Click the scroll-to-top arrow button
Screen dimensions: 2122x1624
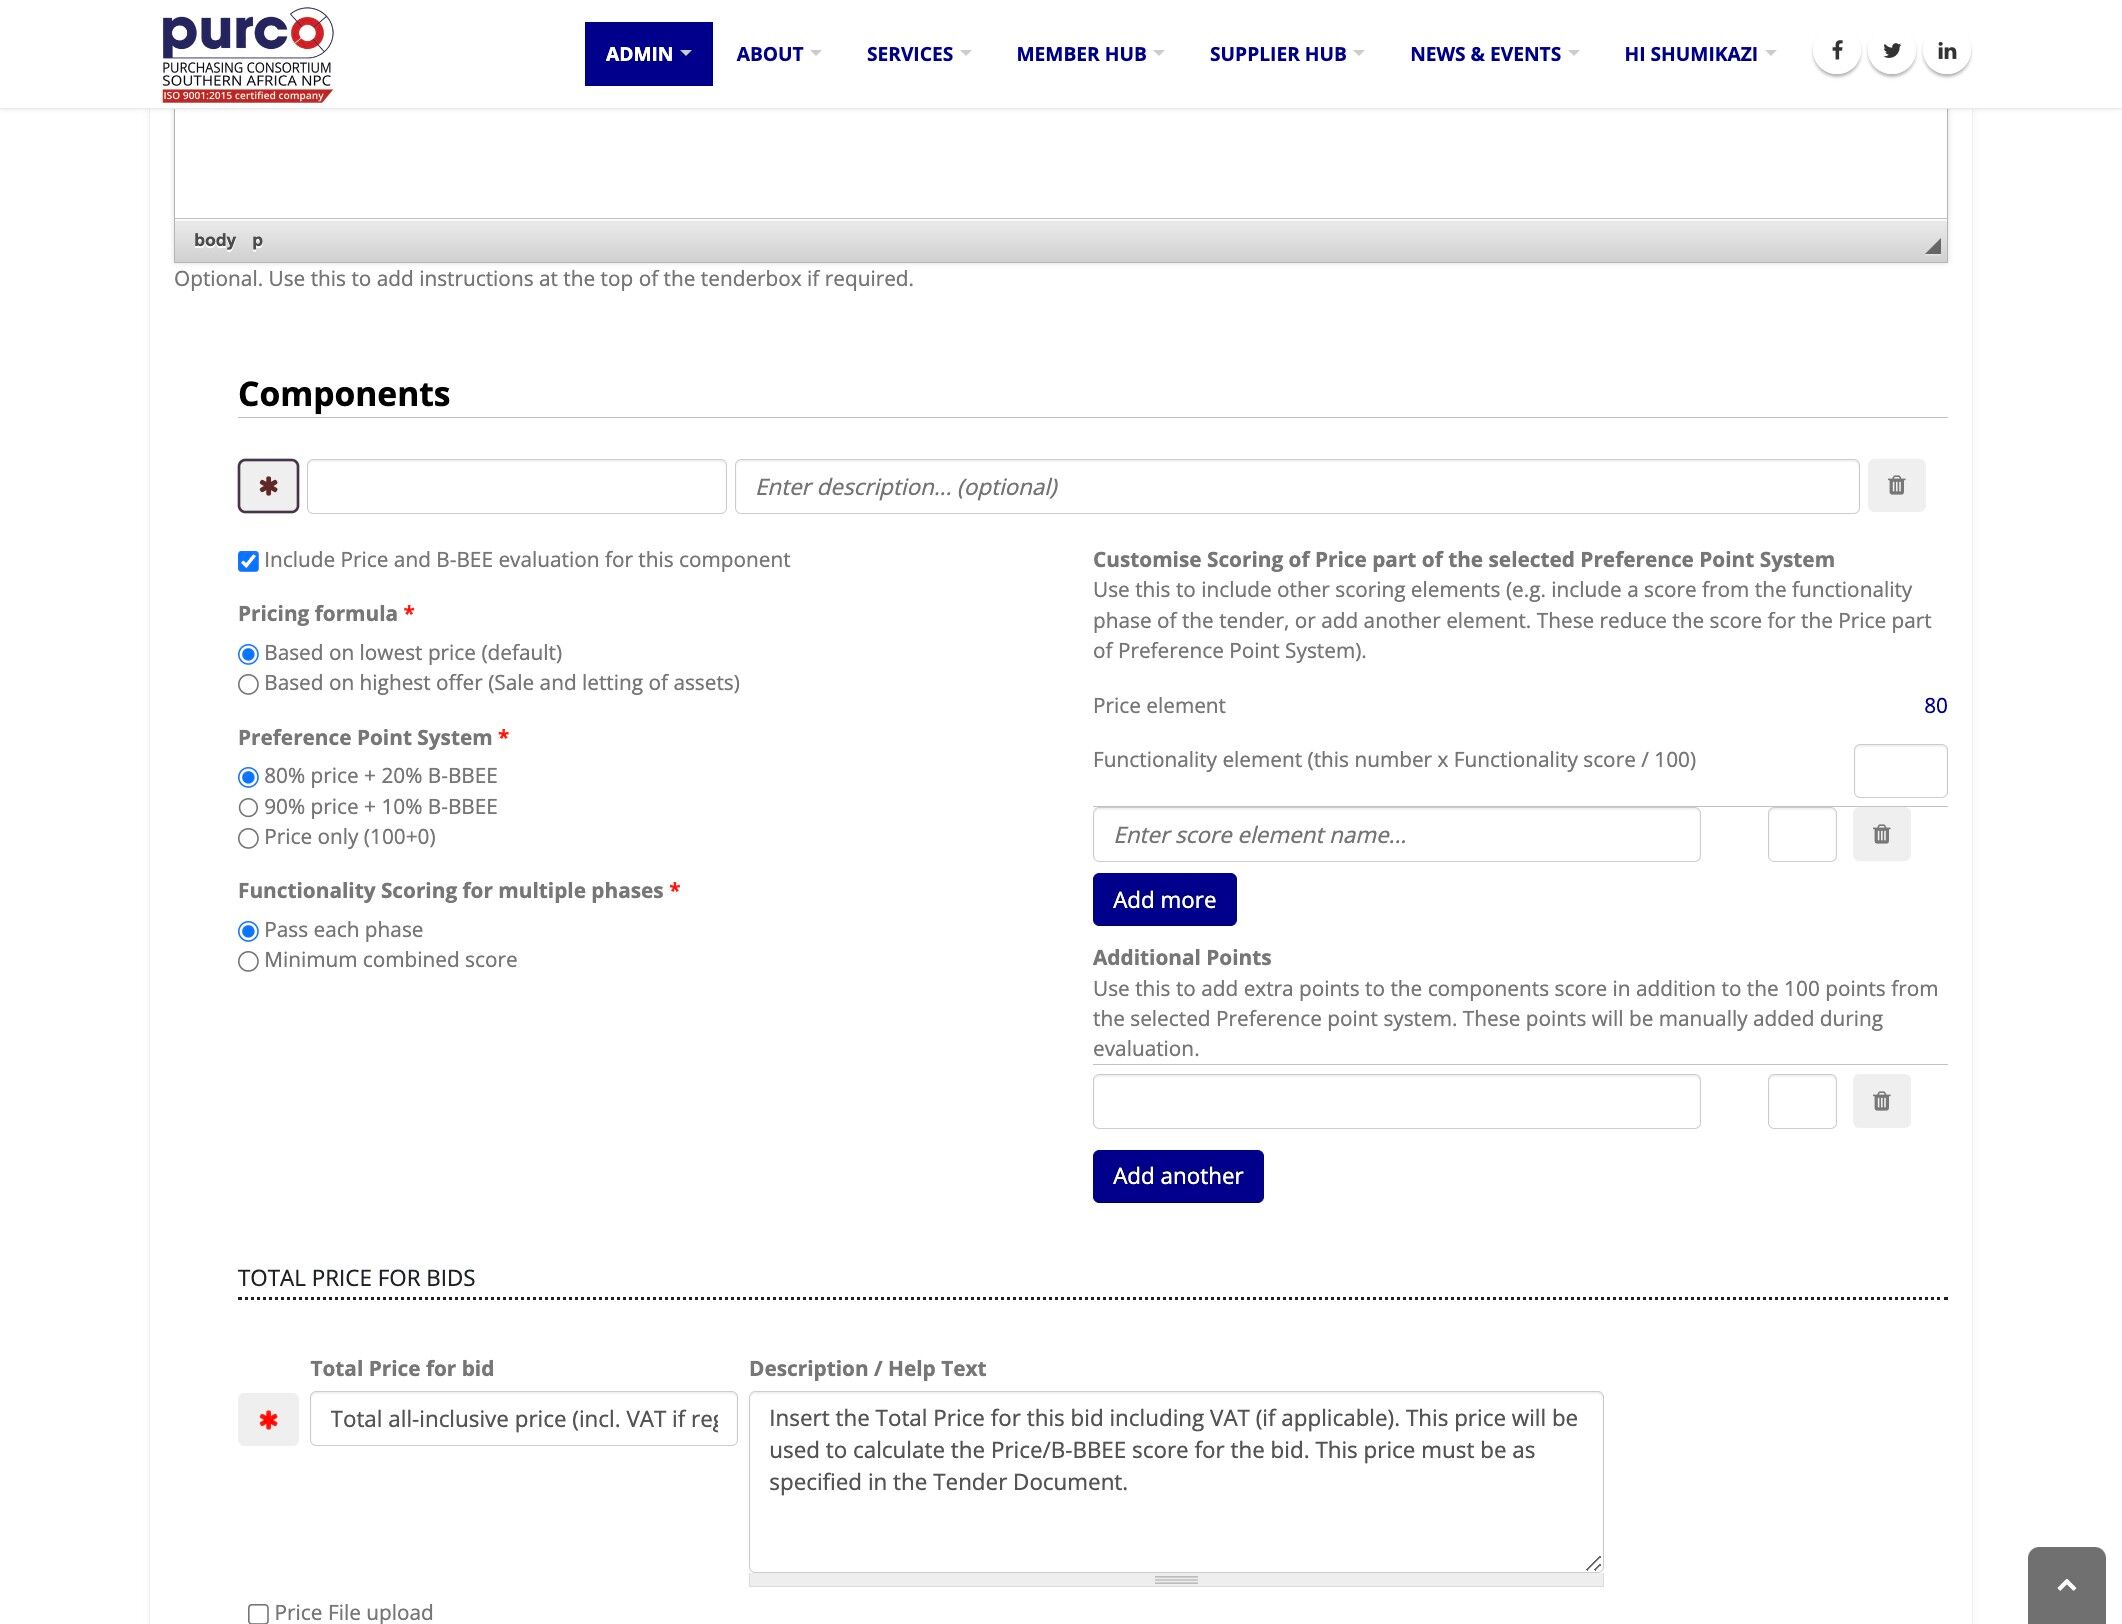point(2066,1585)
